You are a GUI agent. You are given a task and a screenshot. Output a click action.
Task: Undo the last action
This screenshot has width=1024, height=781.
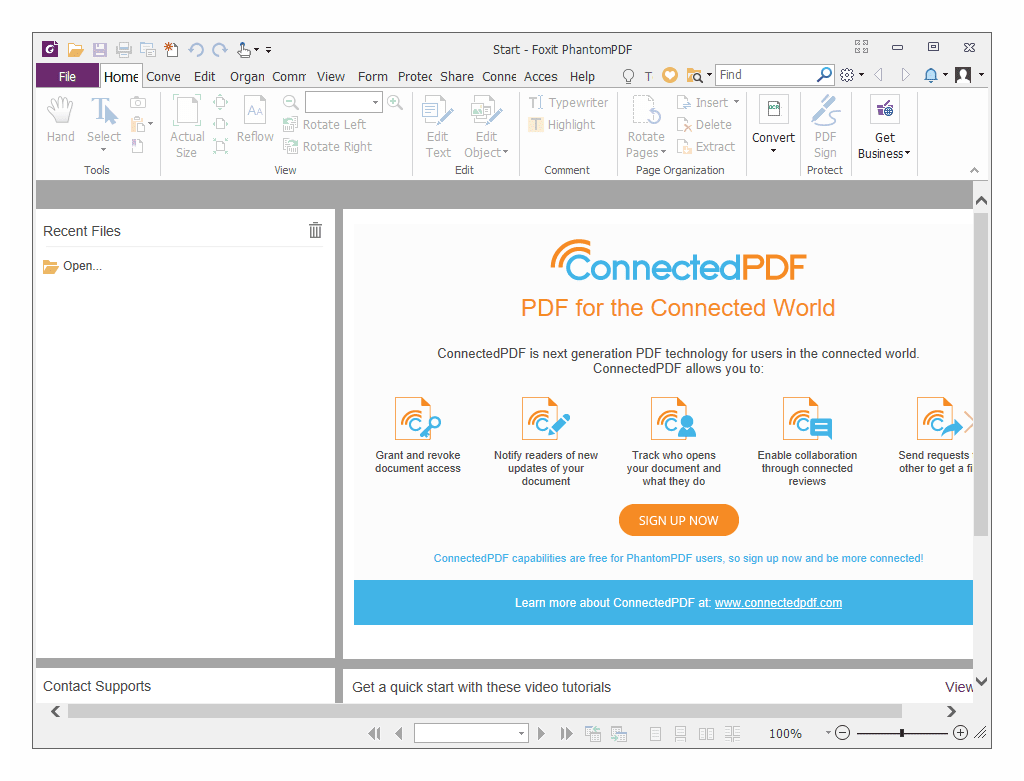click(196, 50)
